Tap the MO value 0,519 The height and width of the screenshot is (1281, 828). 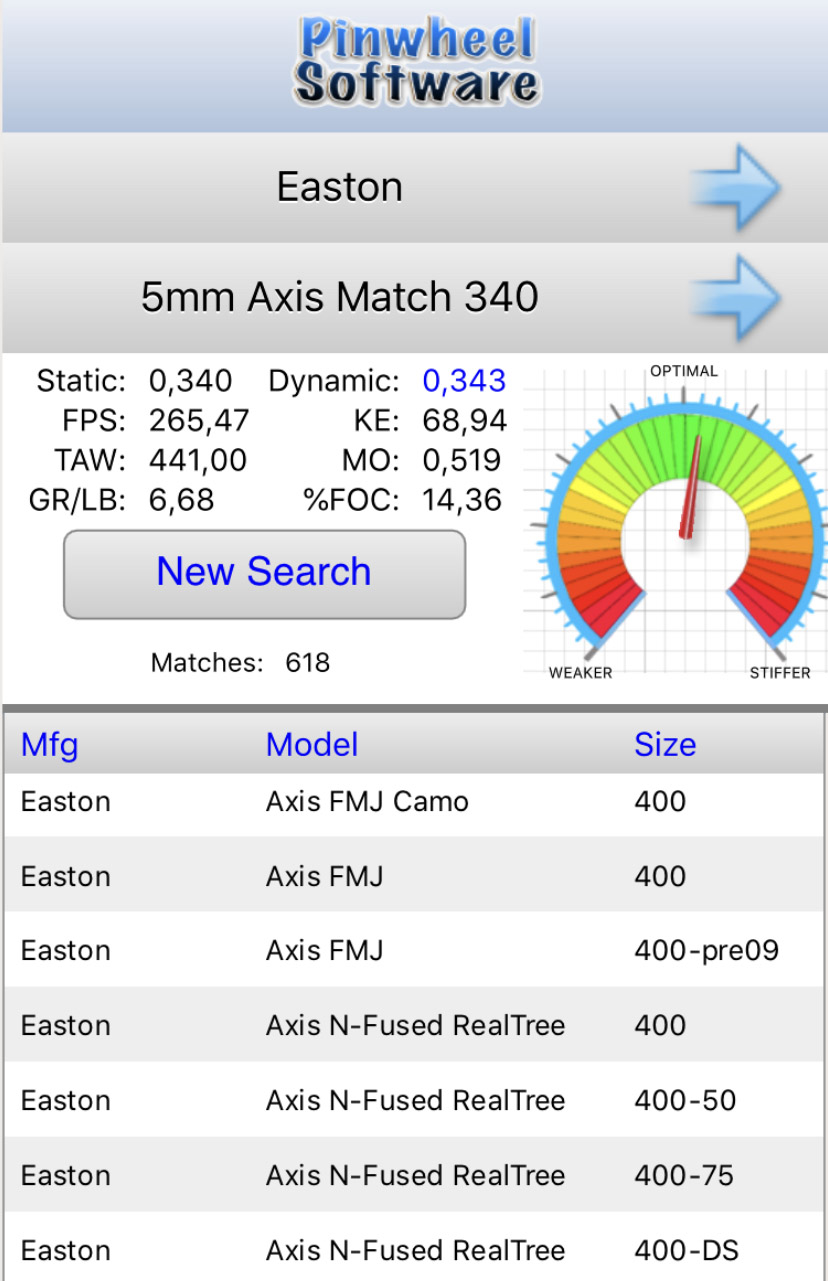click(464, 460)
